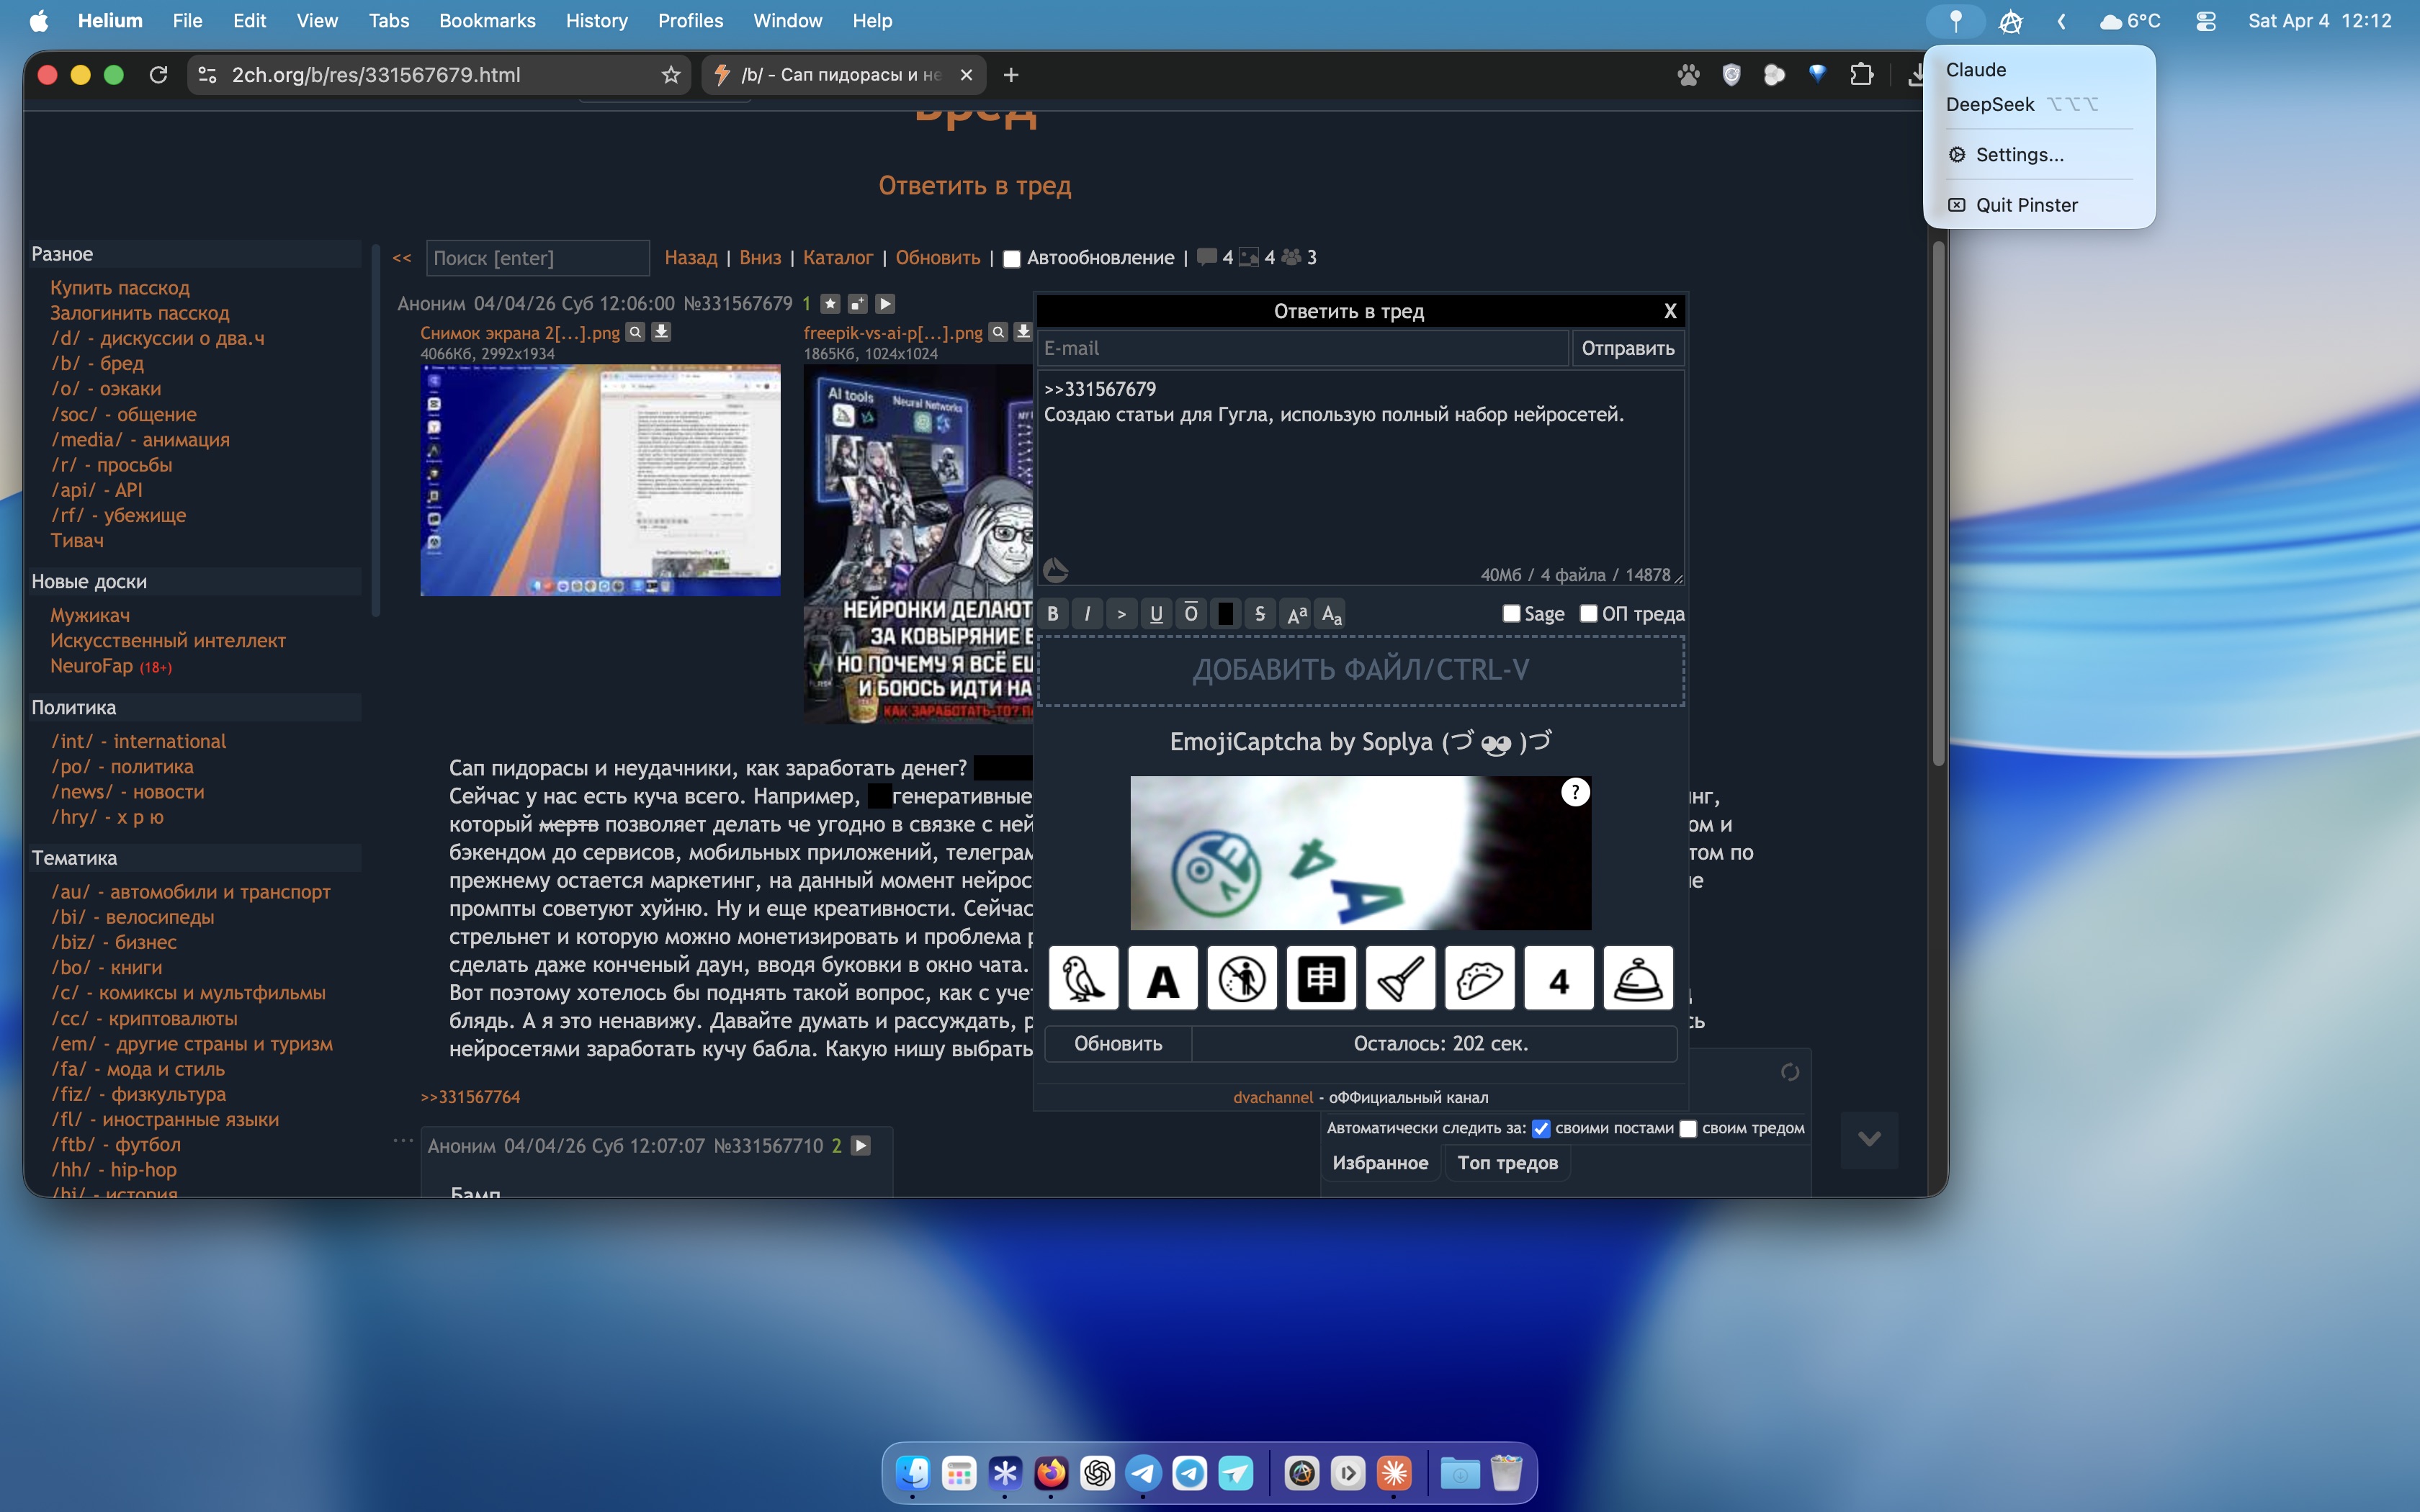
Task: Expand replies arrow on post 331567679
Action: click(x=885, y=303)
